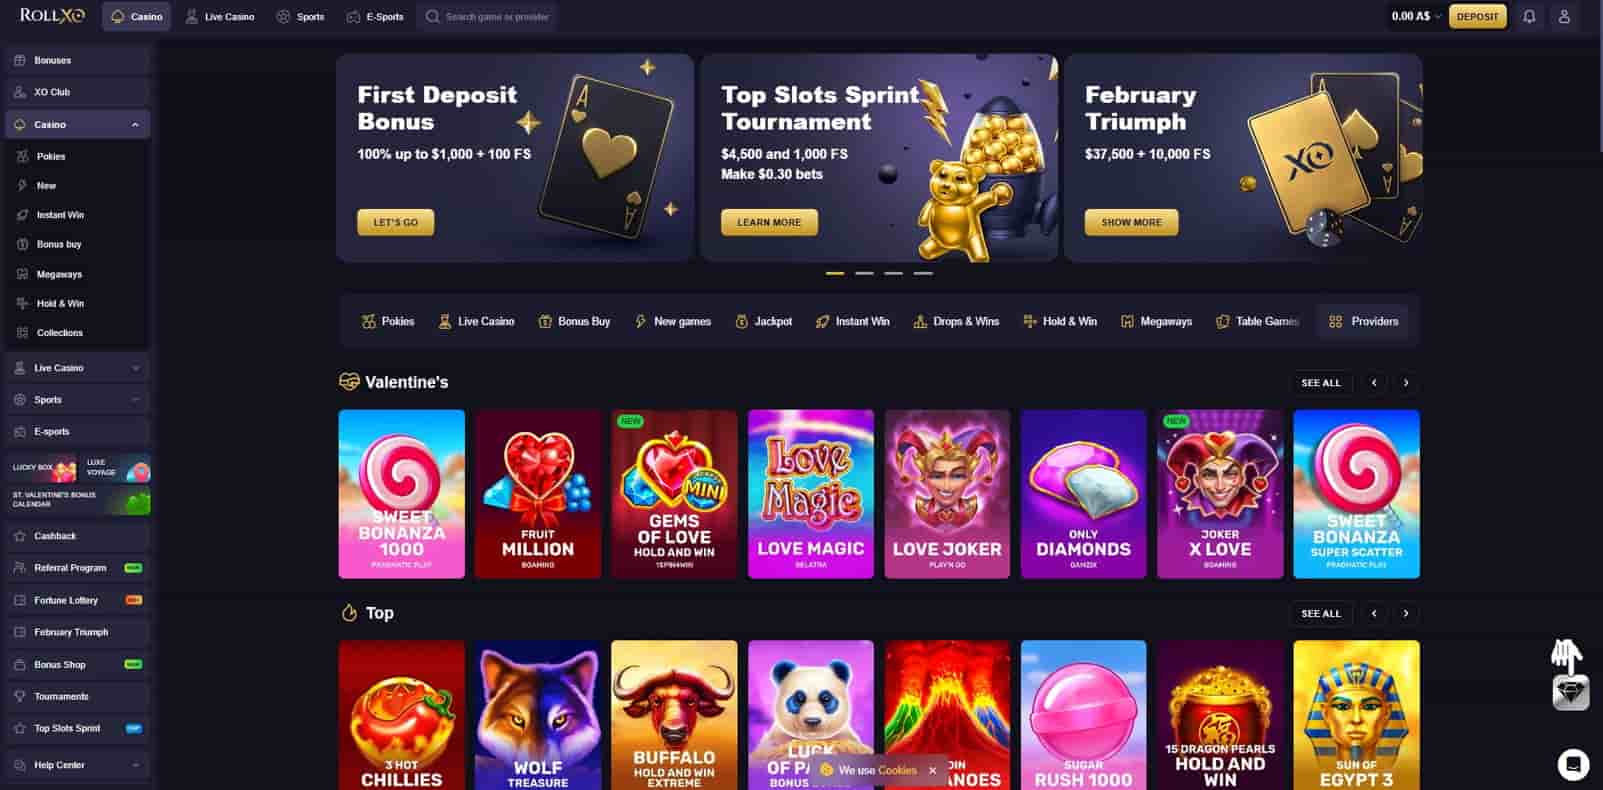
Task: Click the Cashback star icon in sidebar
Action: pos(20,536)
